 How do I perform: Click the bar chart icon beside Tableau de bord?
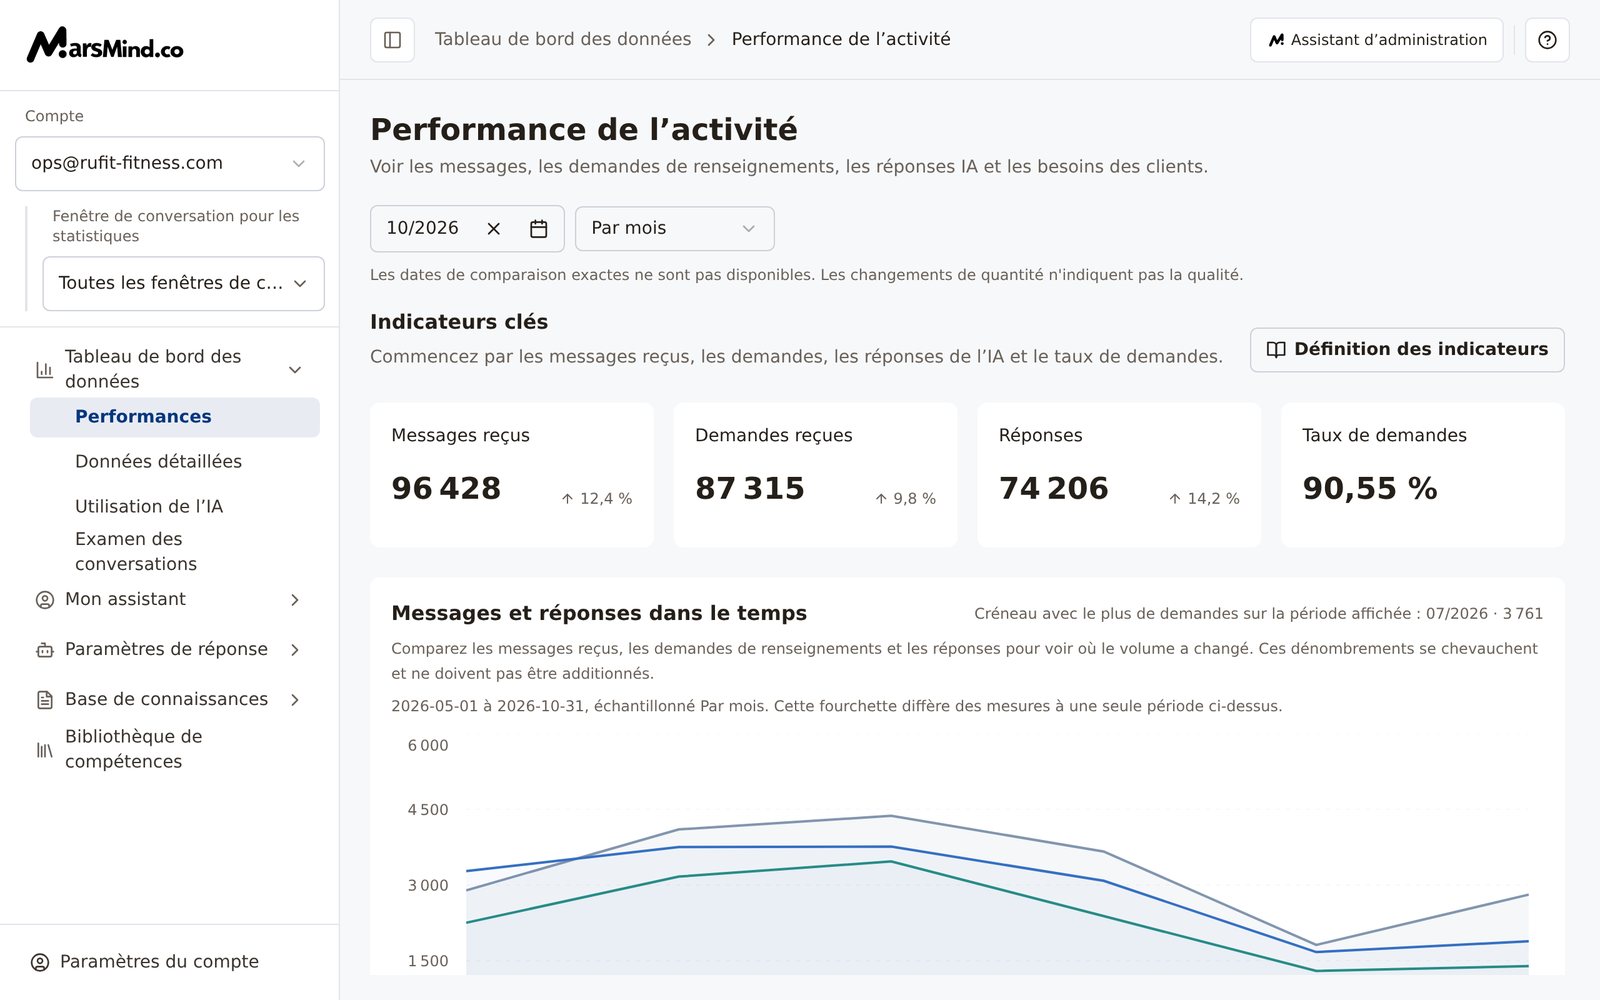pyautogui.click(x=45, y=370)
